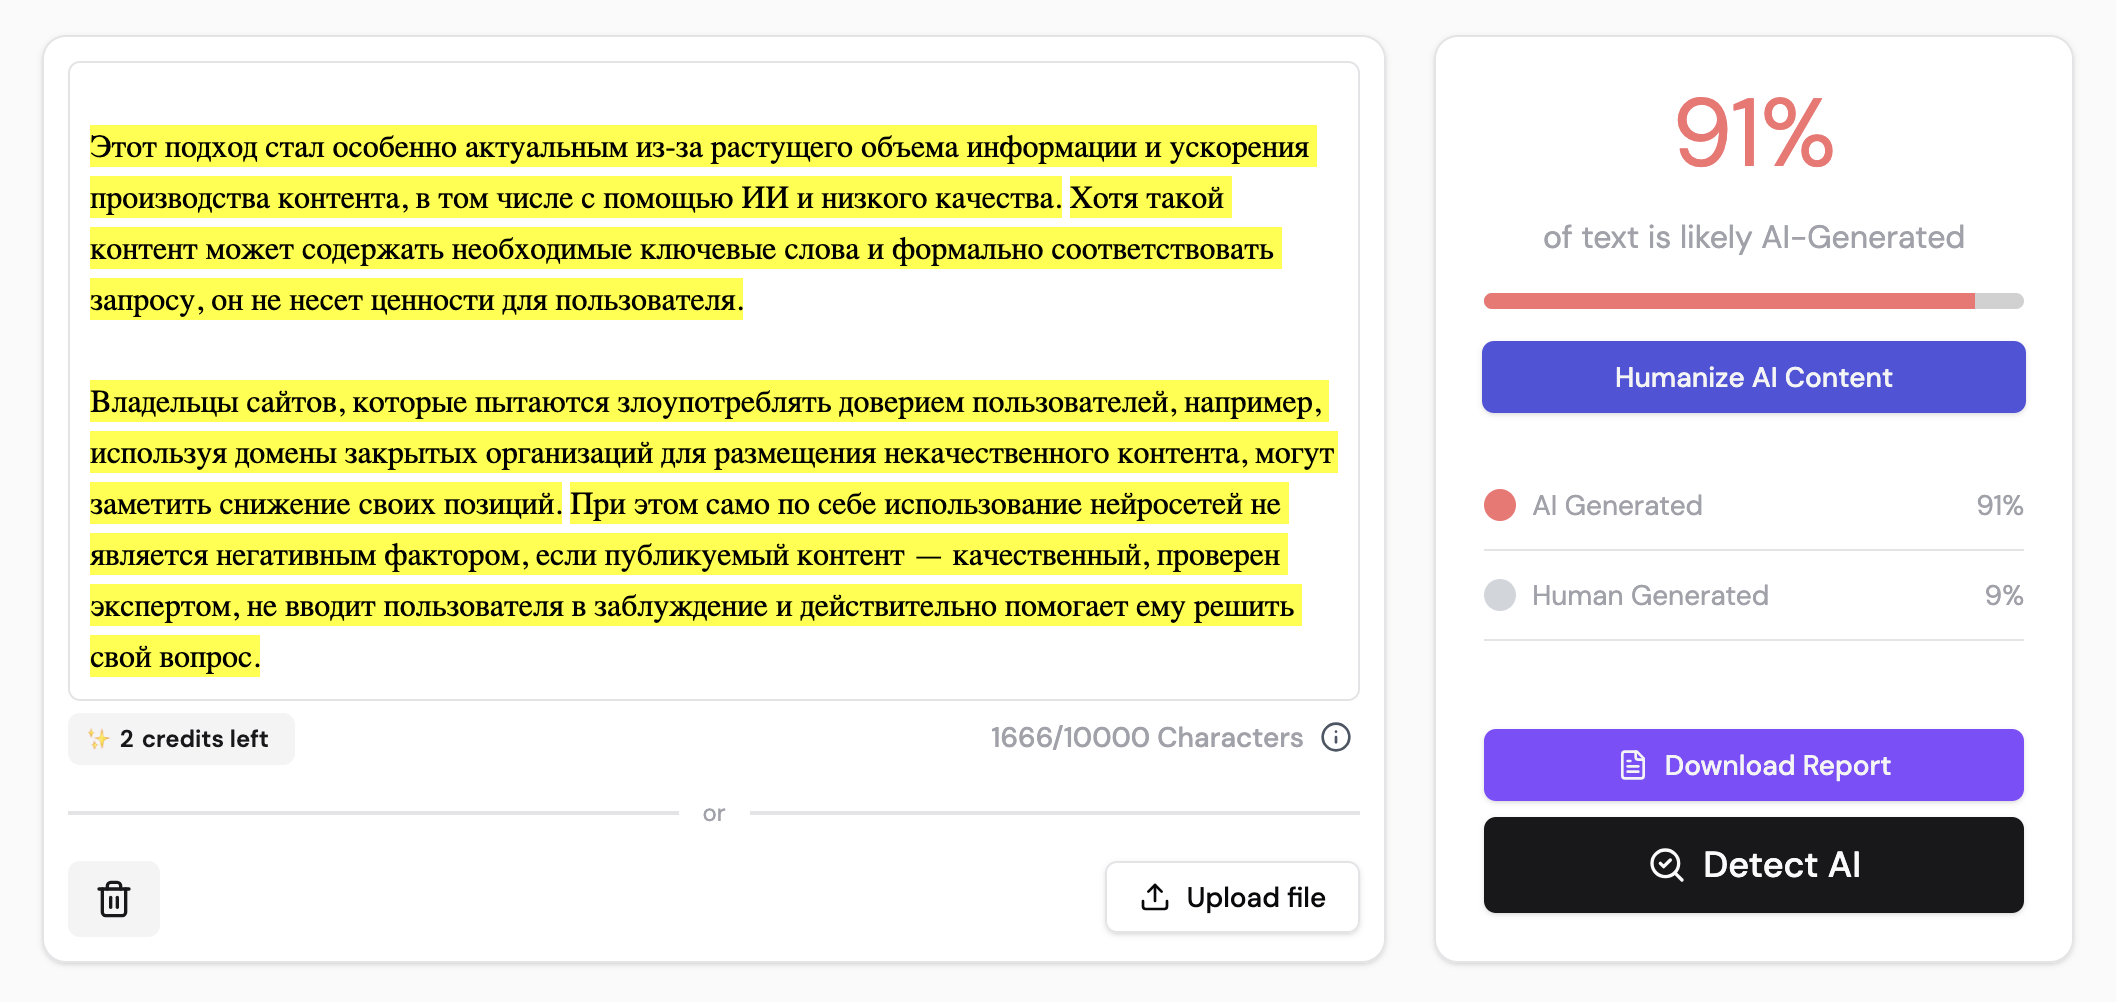
Task: Click the sentence starting "Этот подход"
Action: click(700, 147)
